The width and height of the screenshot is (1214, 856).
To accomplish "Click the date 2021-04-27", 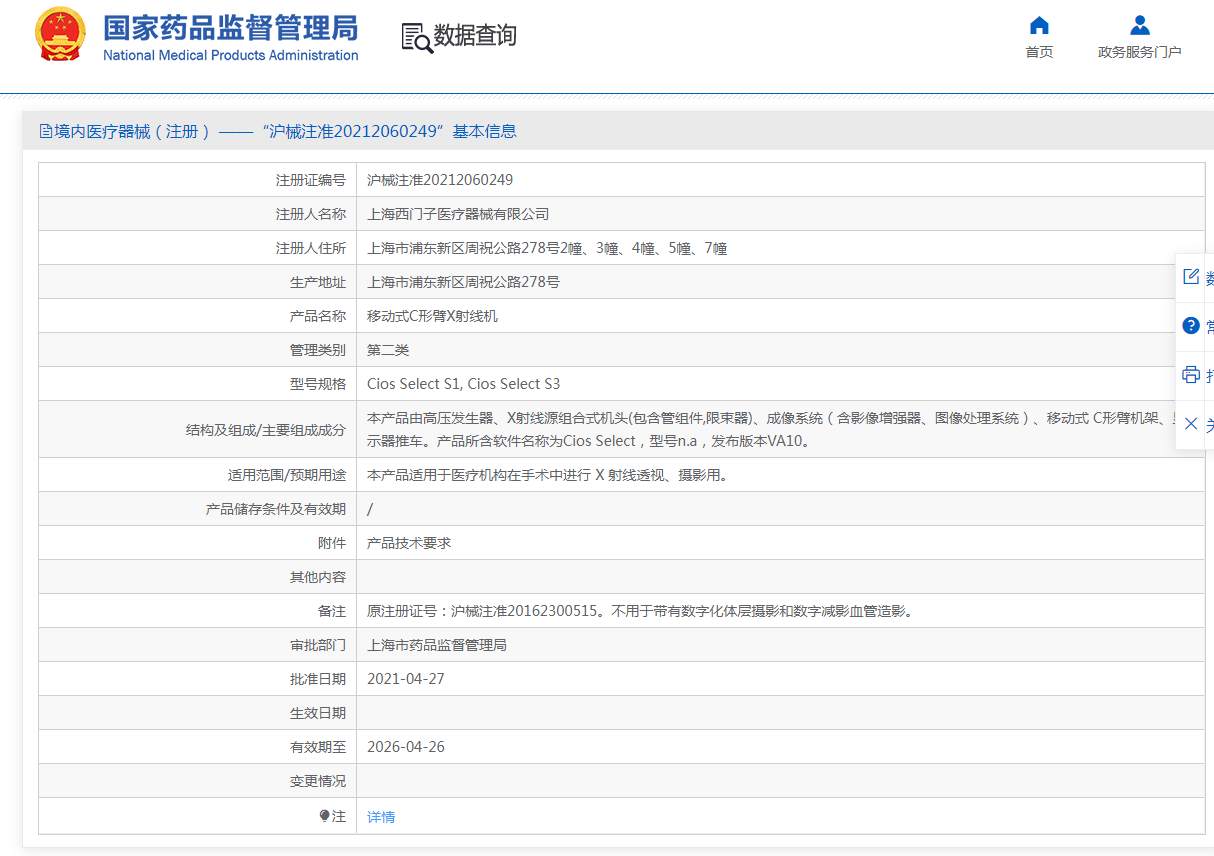I will point(406,679).
